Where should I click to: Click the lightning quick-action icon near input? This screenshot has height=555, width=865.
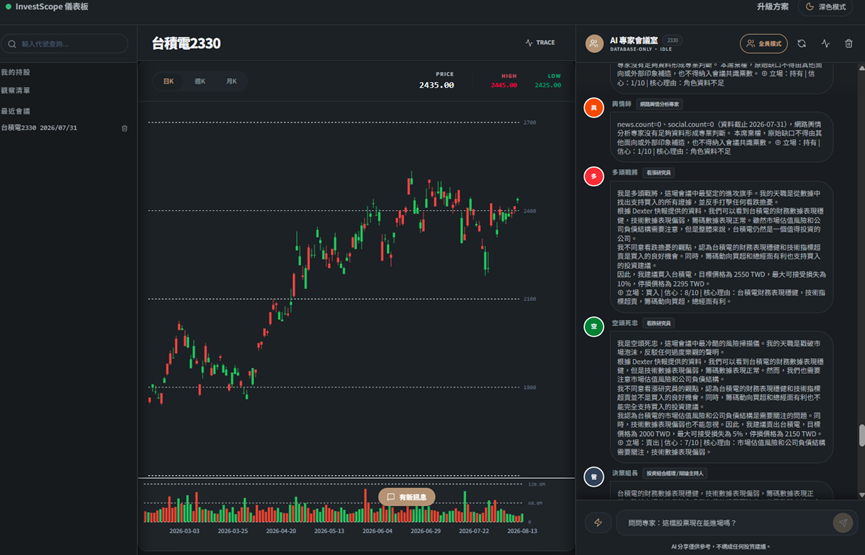click(598, 523)
